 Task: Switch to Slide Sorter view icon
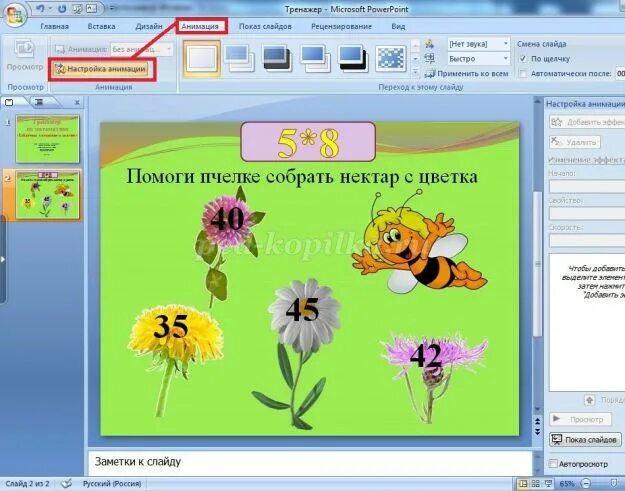536,484
